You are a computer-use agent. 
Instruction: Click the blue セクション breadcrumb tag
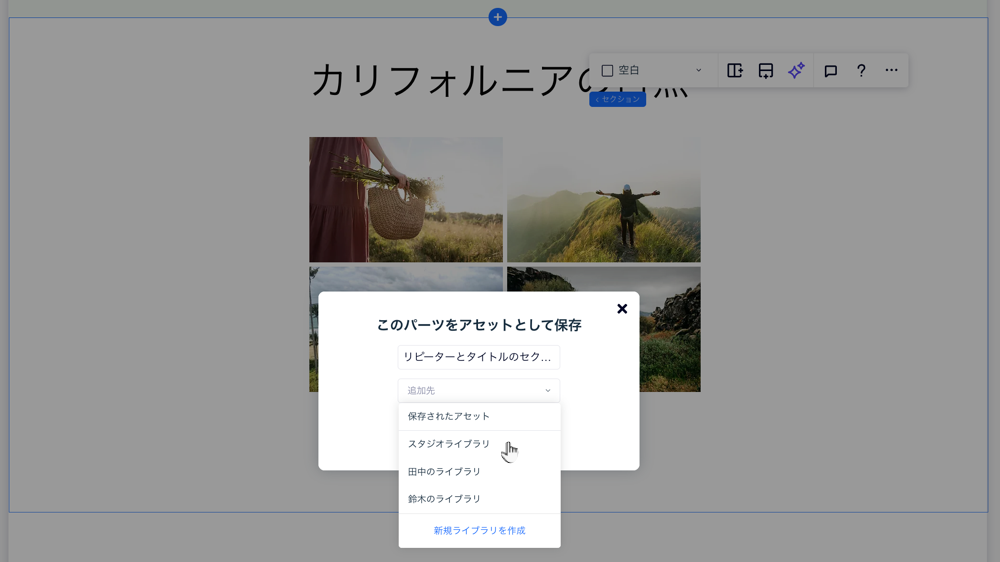pyautogui.click(x=617, y=100)
